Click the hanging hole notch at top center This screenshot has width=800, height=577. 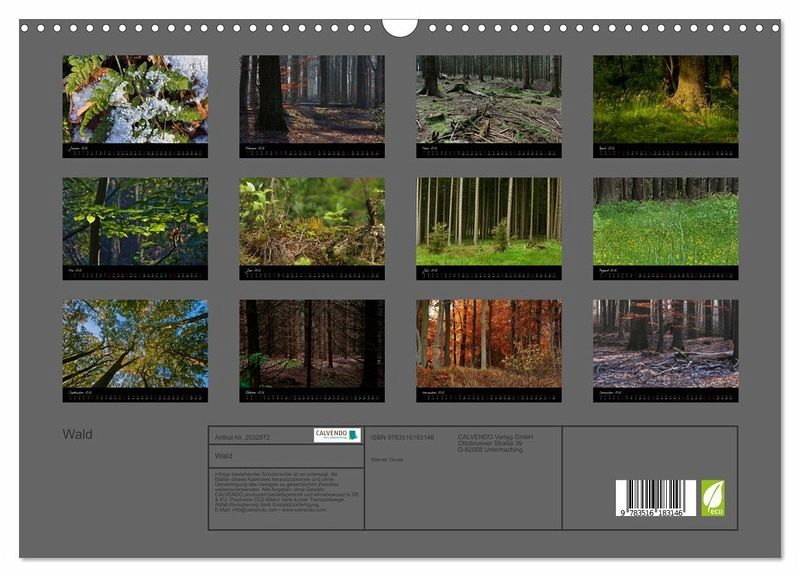click(x=400, y=26)
